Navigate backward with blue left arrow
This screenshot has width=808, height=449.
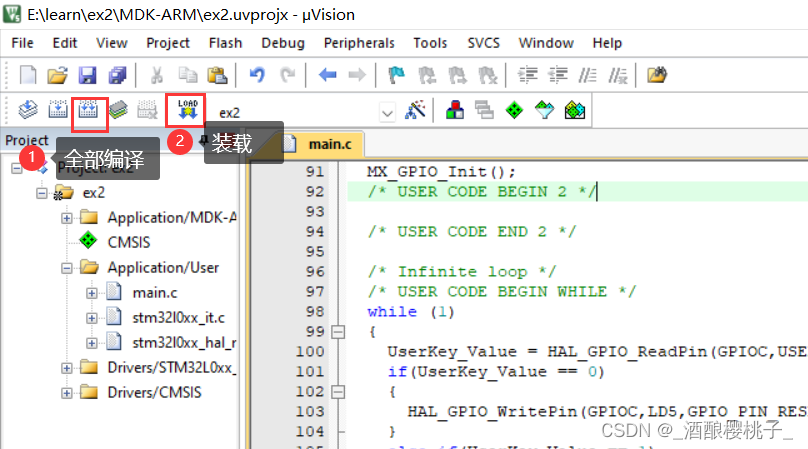327,75
